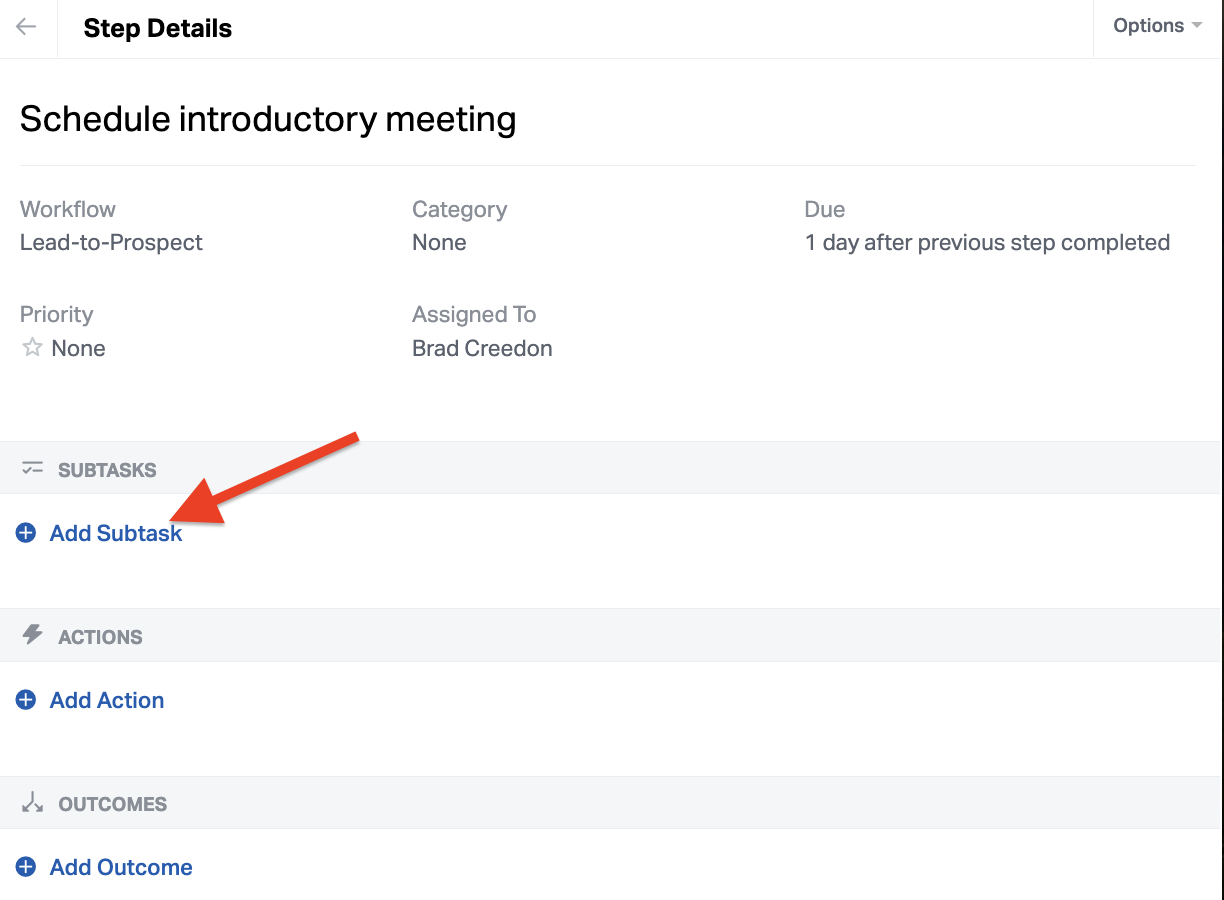Image resolution: width=1224 pixels, height=900 pixels.
Task: Click the Lead-to-Prospect workflow value
Action: click(x=111, y=242)
